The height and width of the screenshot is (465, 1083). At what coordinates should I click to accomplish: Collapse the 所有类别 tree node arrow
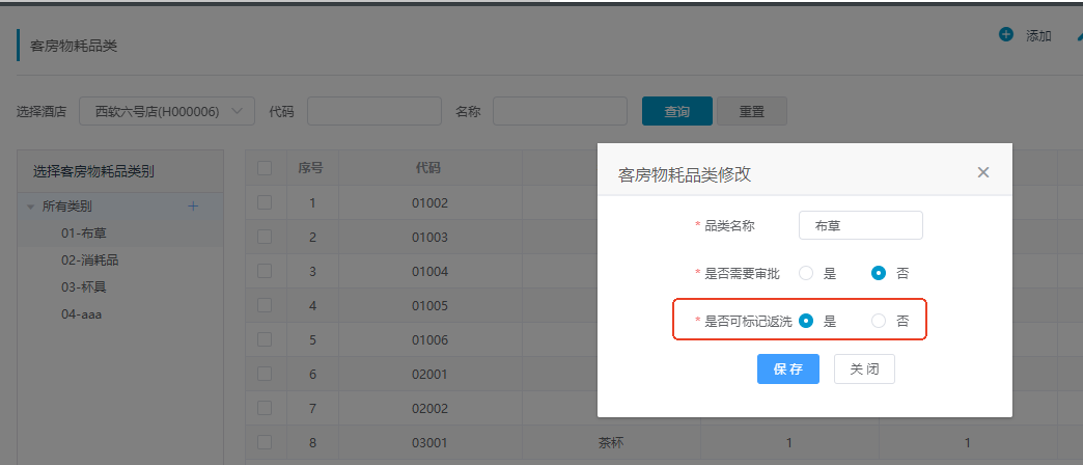click(x=31, y=207)
